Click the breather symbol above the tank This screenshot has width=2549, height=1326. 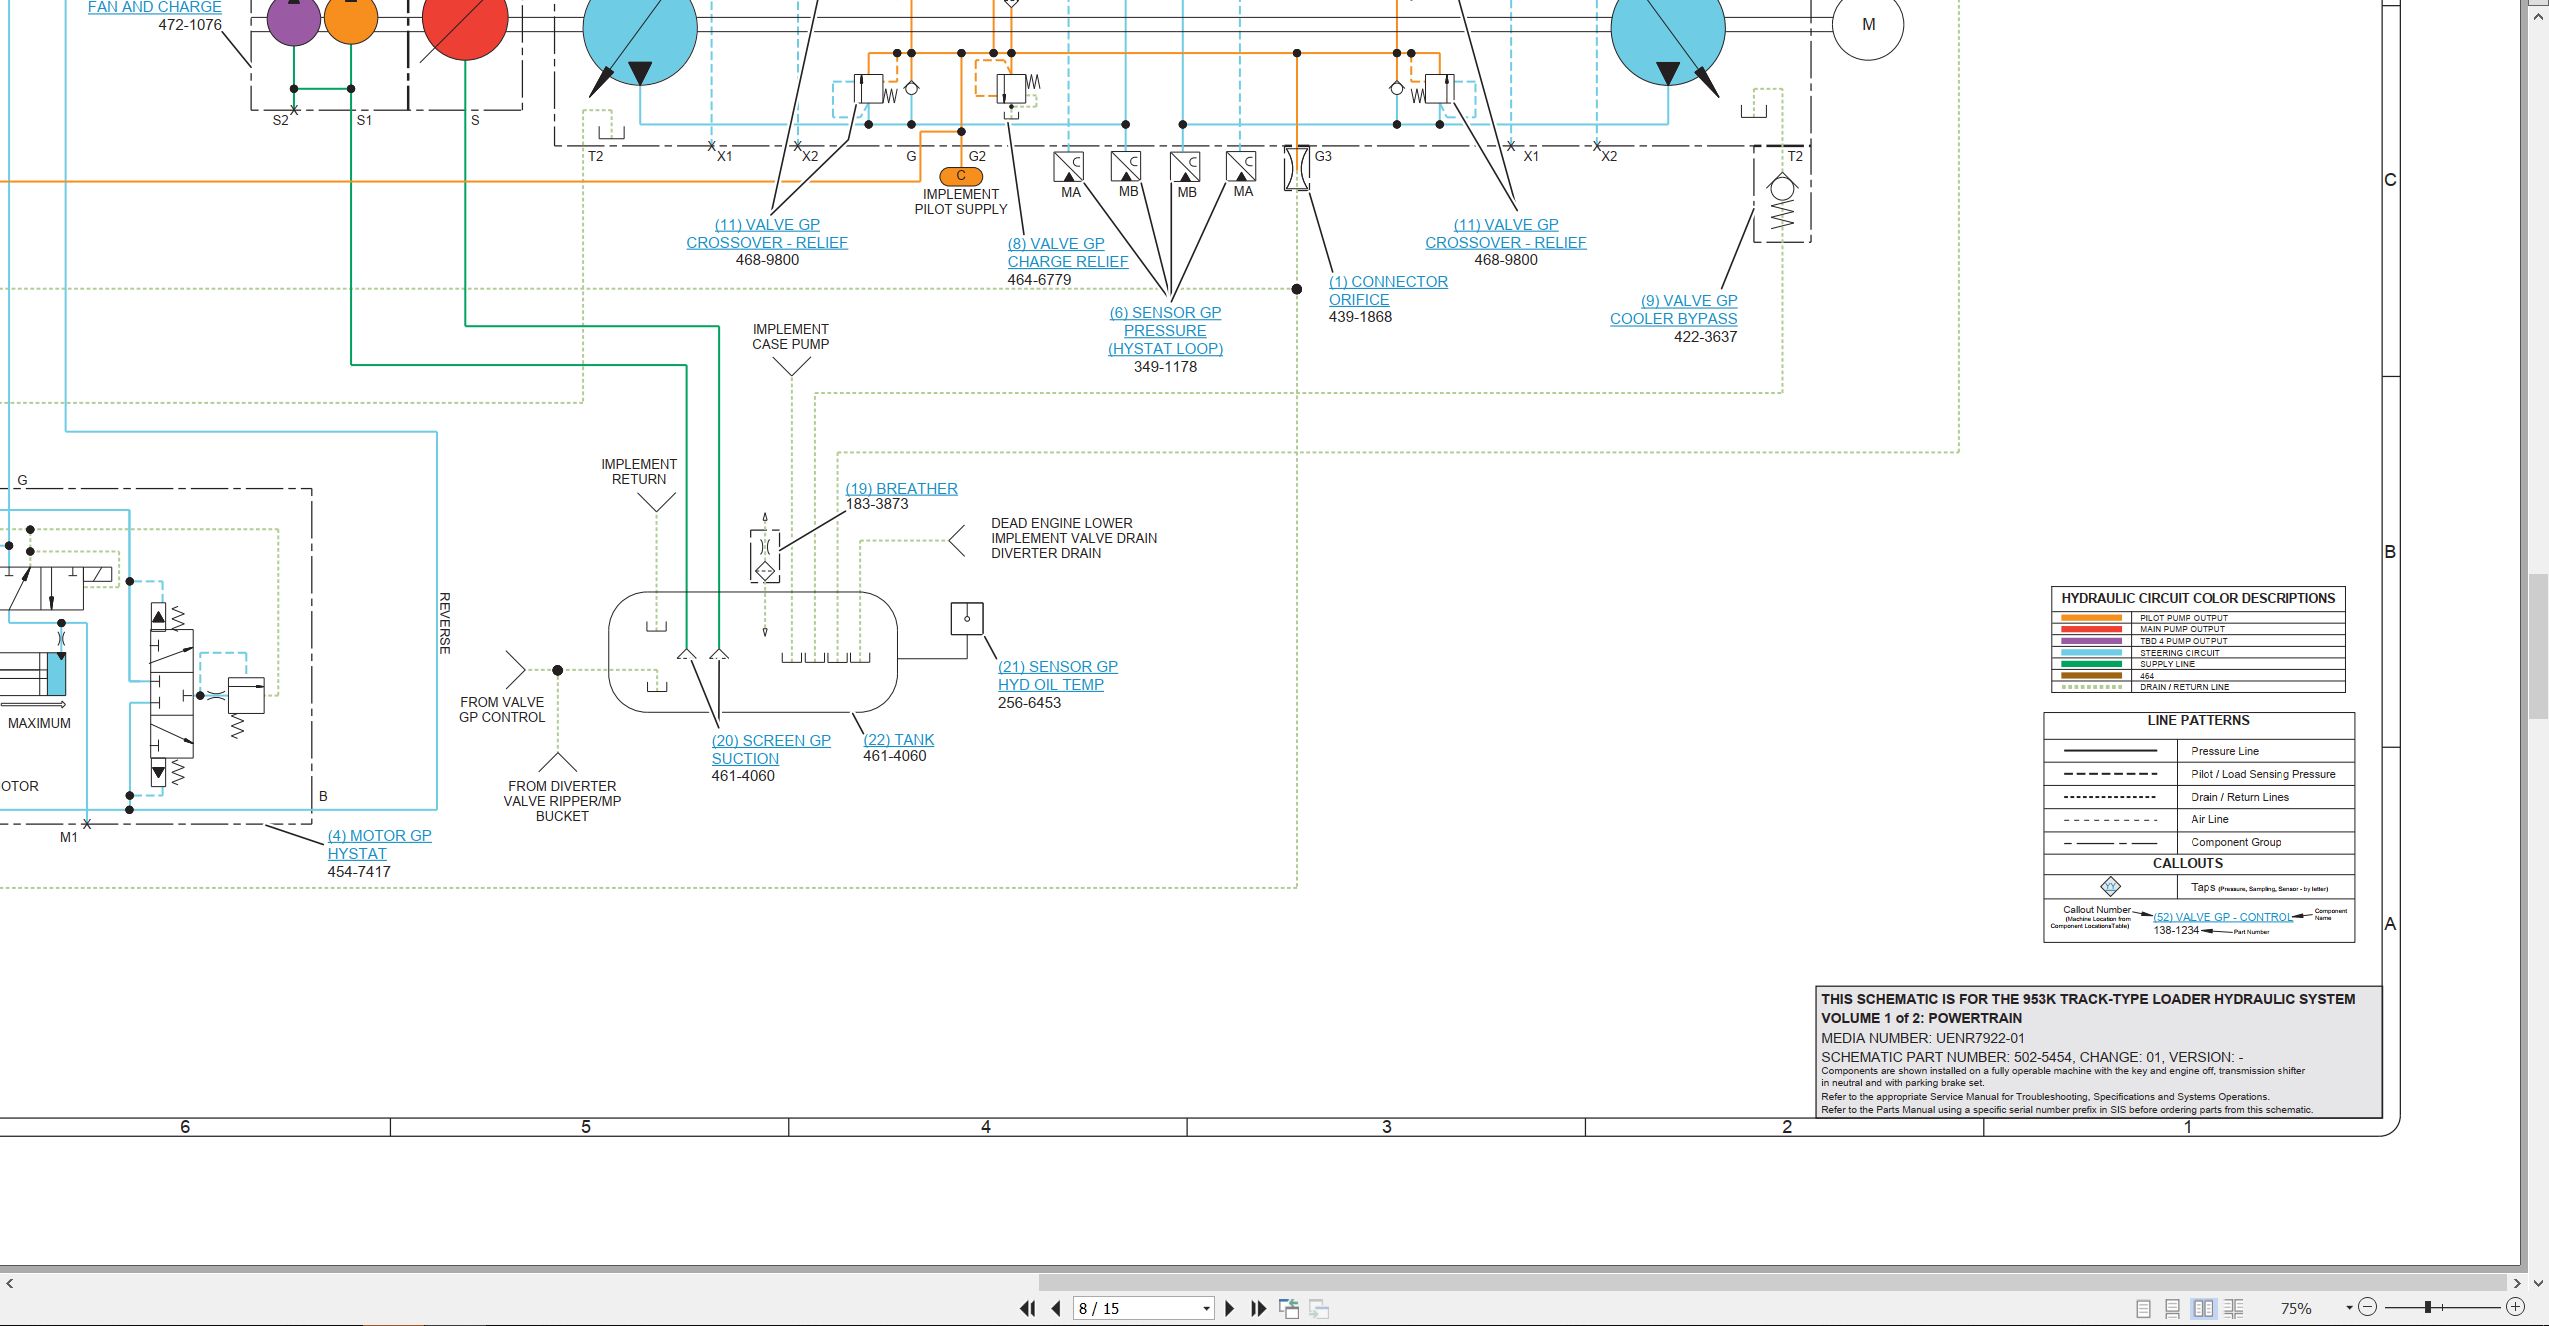[765, 556]
